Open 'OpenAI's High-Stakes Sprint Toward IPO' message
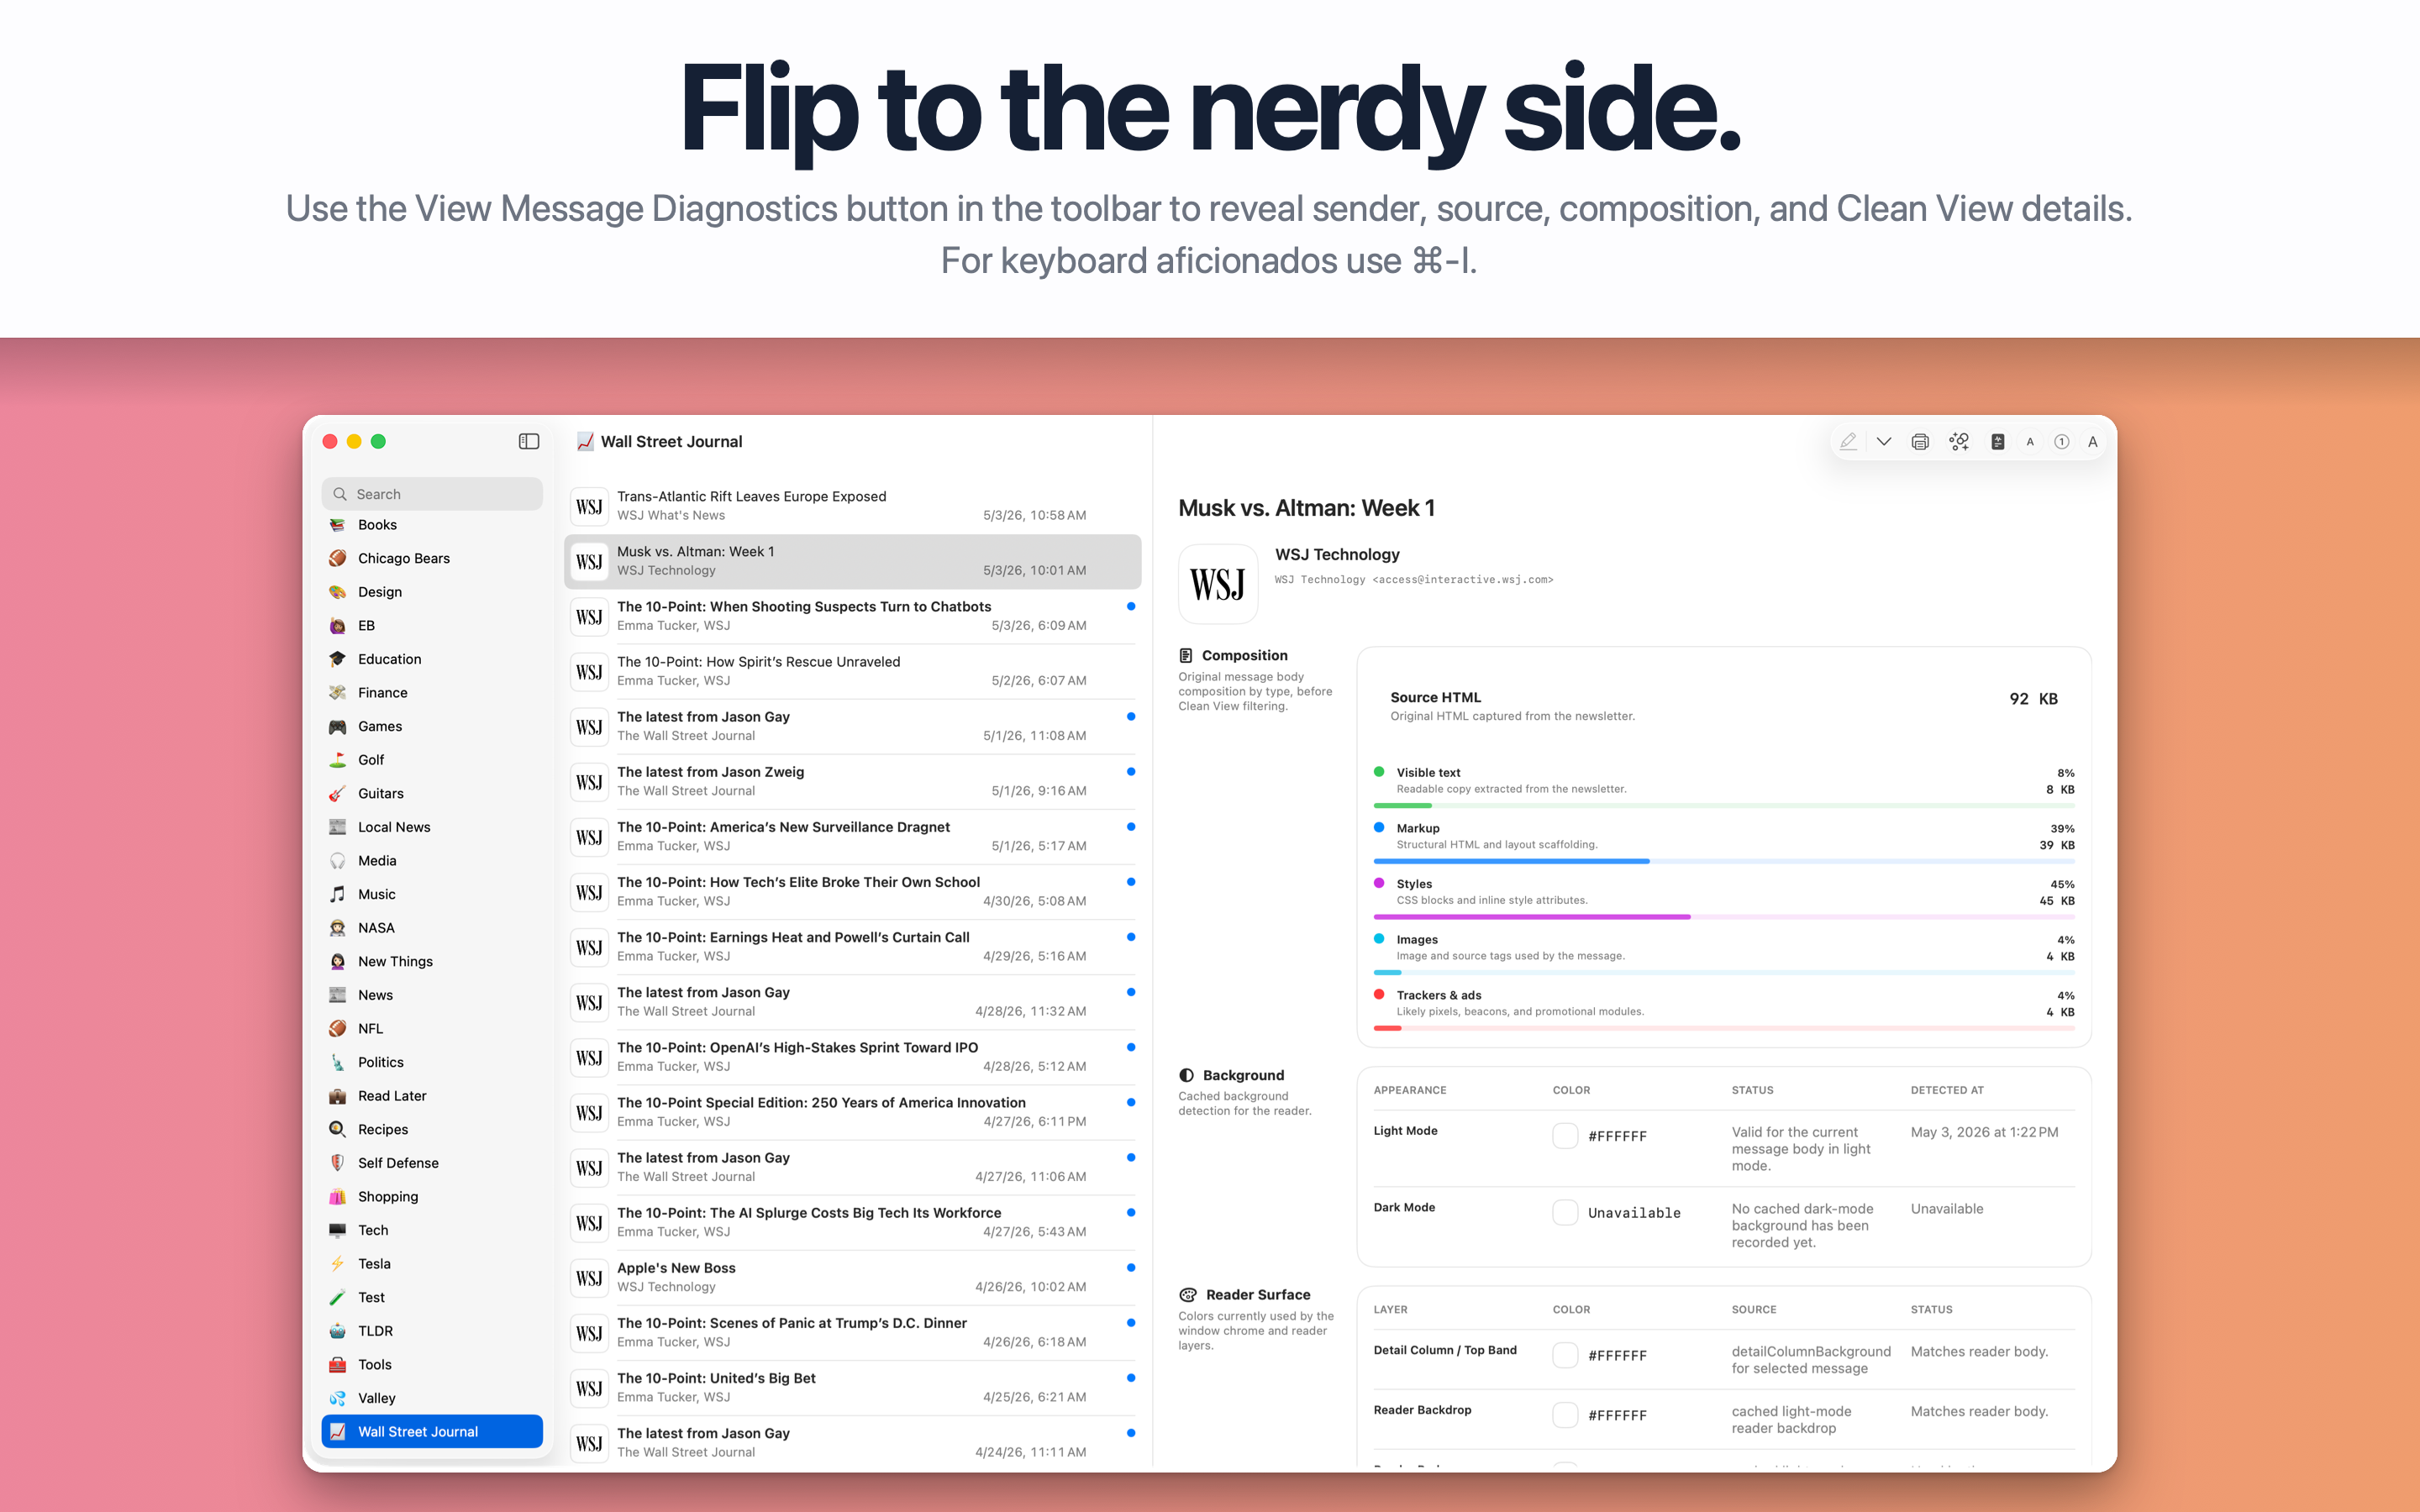Screen dimensions: 2420x1512 pos(853,1057)
